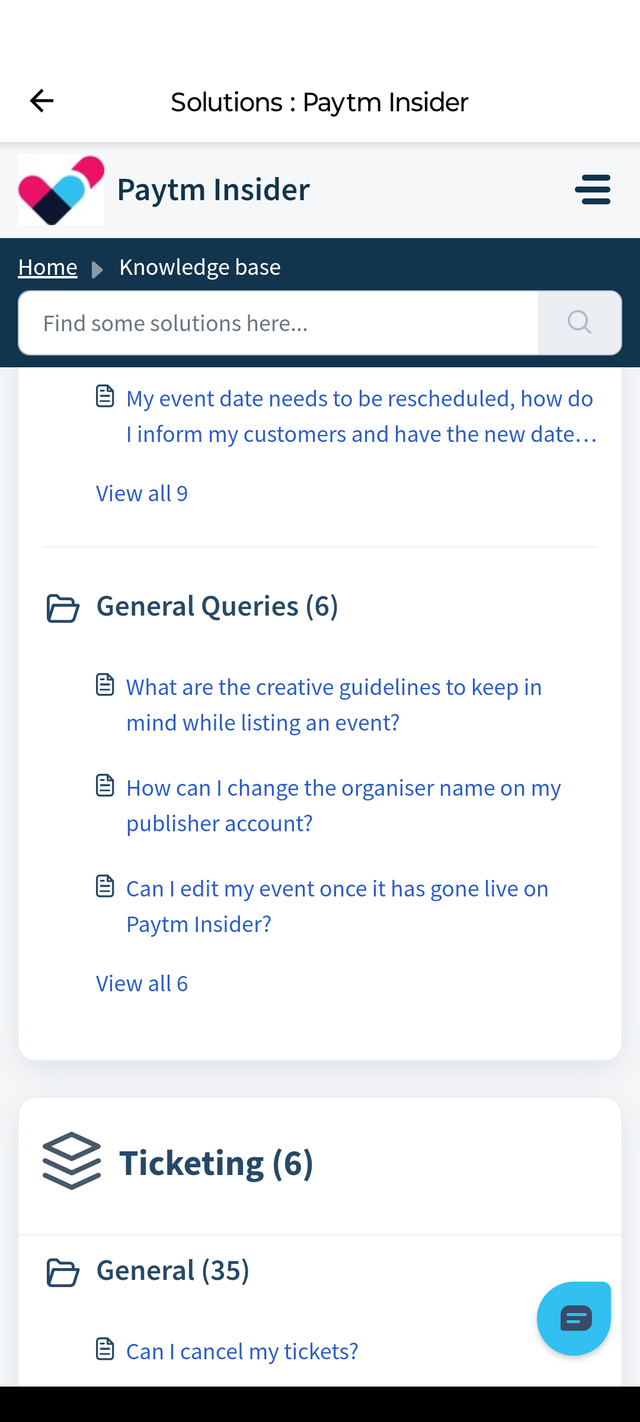Image resolution: width=640 pixels, height=1422 pixels.
Task: Open the hamburger menu
Action: click(x=593, y=189)
